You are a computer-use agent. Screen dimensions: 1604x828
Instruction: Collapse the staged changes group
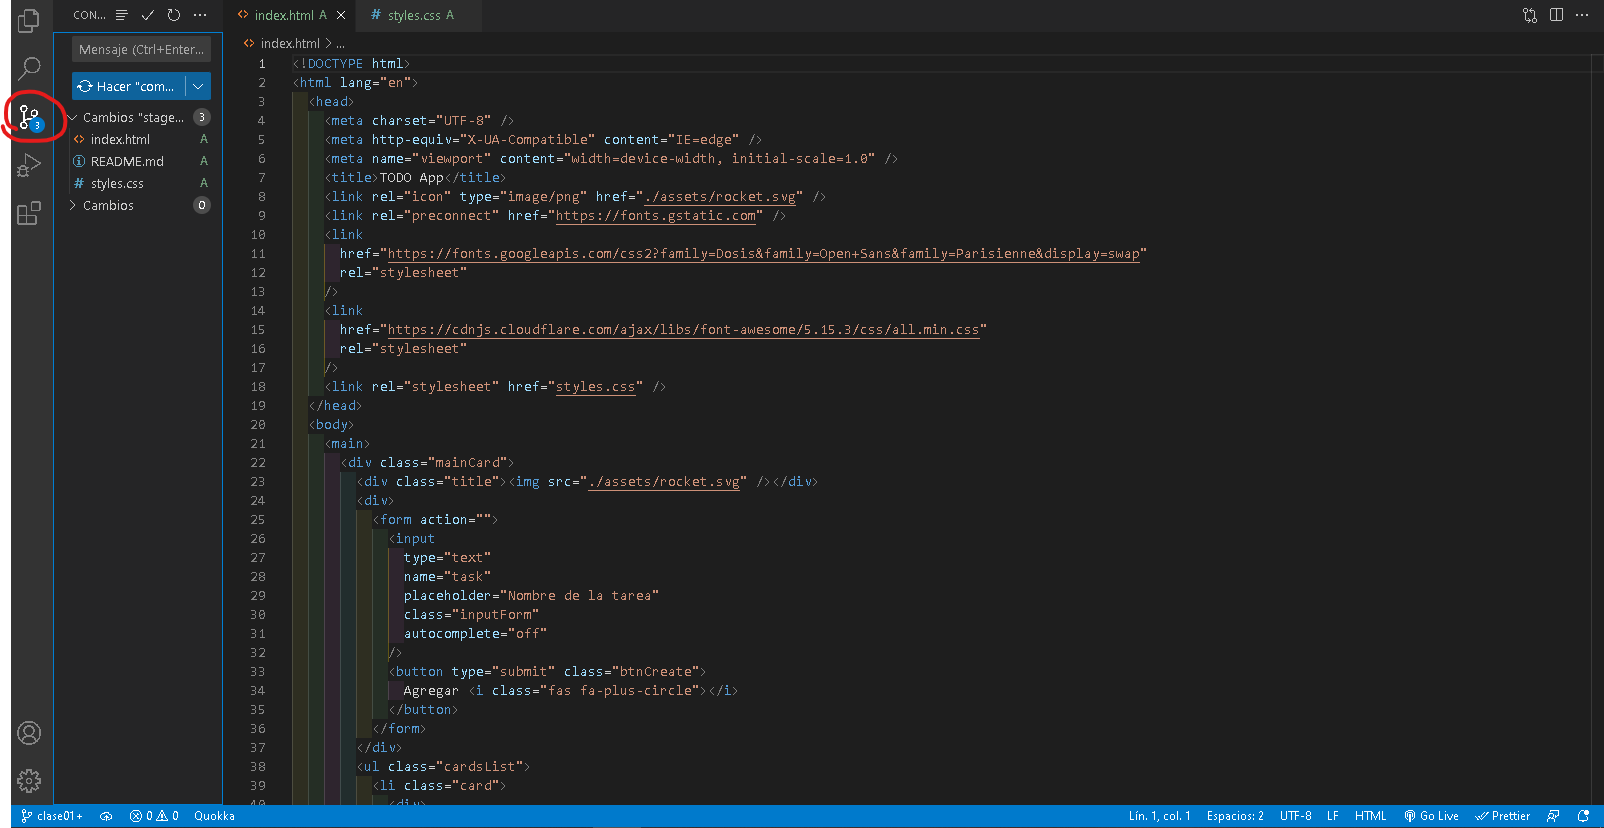[x=73, y=117]
